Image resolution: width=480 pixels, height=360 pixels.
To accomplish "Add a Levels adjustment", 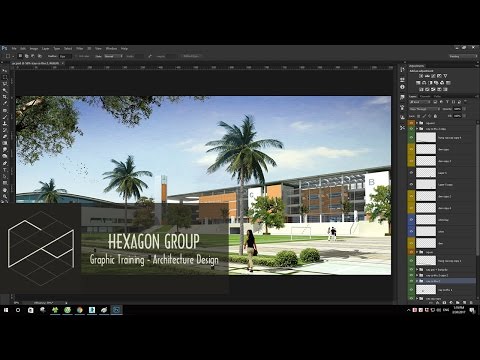I will click(x=427, y=76).
